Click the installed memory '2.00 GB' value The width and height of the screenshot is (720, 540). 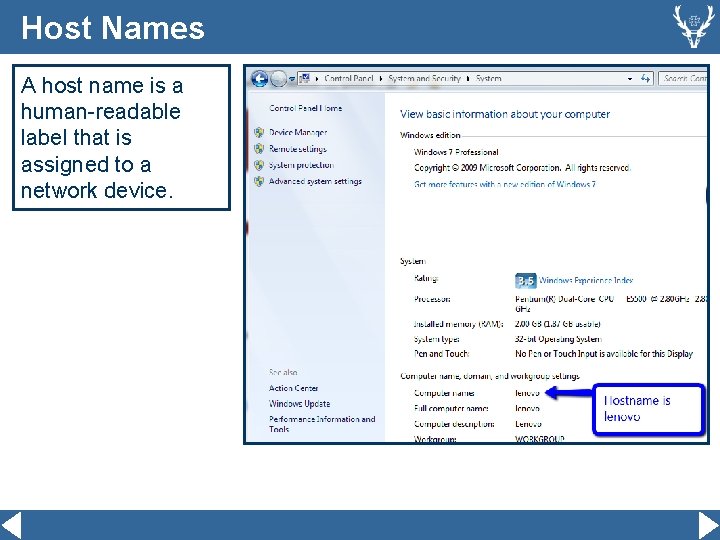click(x=557, y=324)
